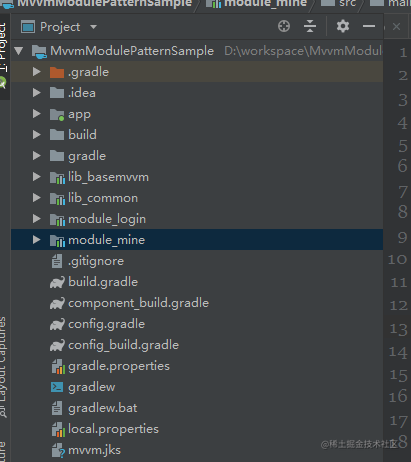The height and width of the screenshot is (462, 411).
Task: Click the build.gradle elephant icon
Action: click(x=57, y=282)
